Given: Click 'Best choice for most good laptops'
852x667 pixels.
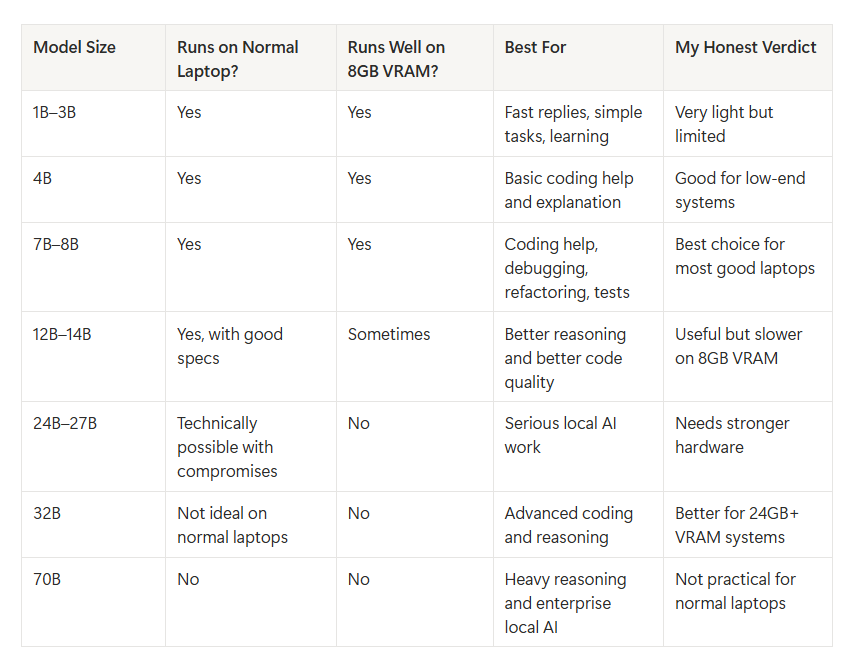Looking at the screenshot, I should tap(745, 256).
